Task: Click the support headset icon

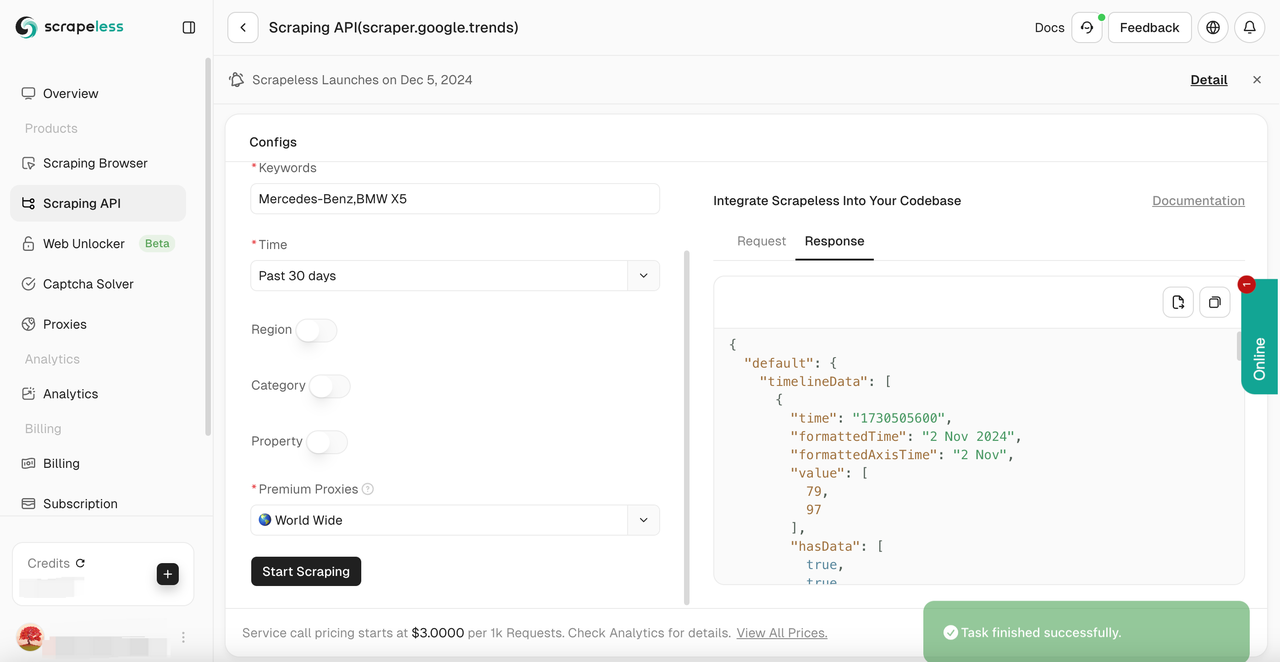Action: tap(1087, 28)
